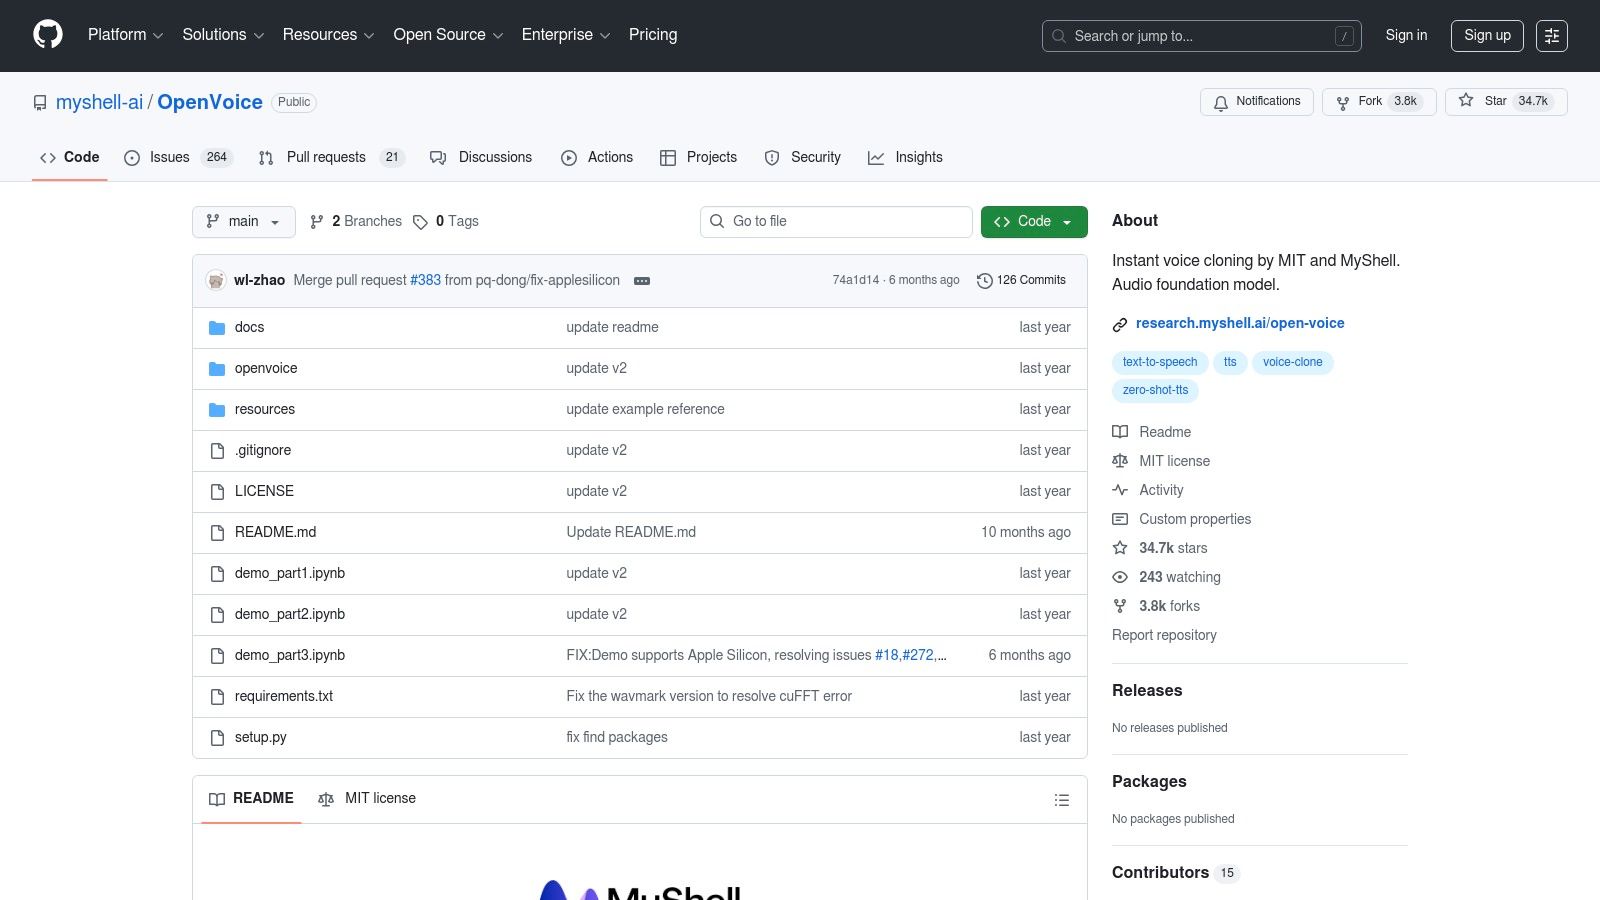1600x900 pixels.
Task: Toggle Notifications for this repository
Action: click(1256, 102)
